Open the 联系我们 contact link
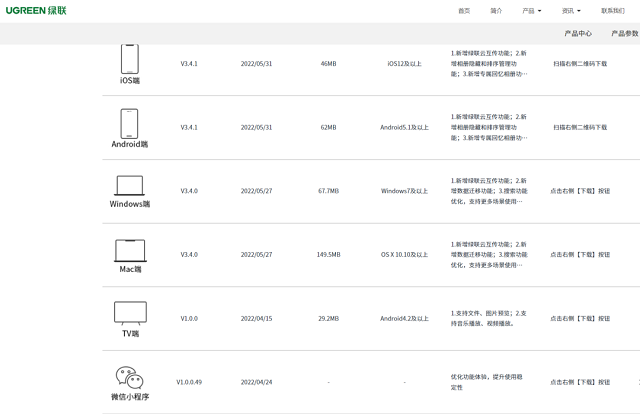 point(613,10)
